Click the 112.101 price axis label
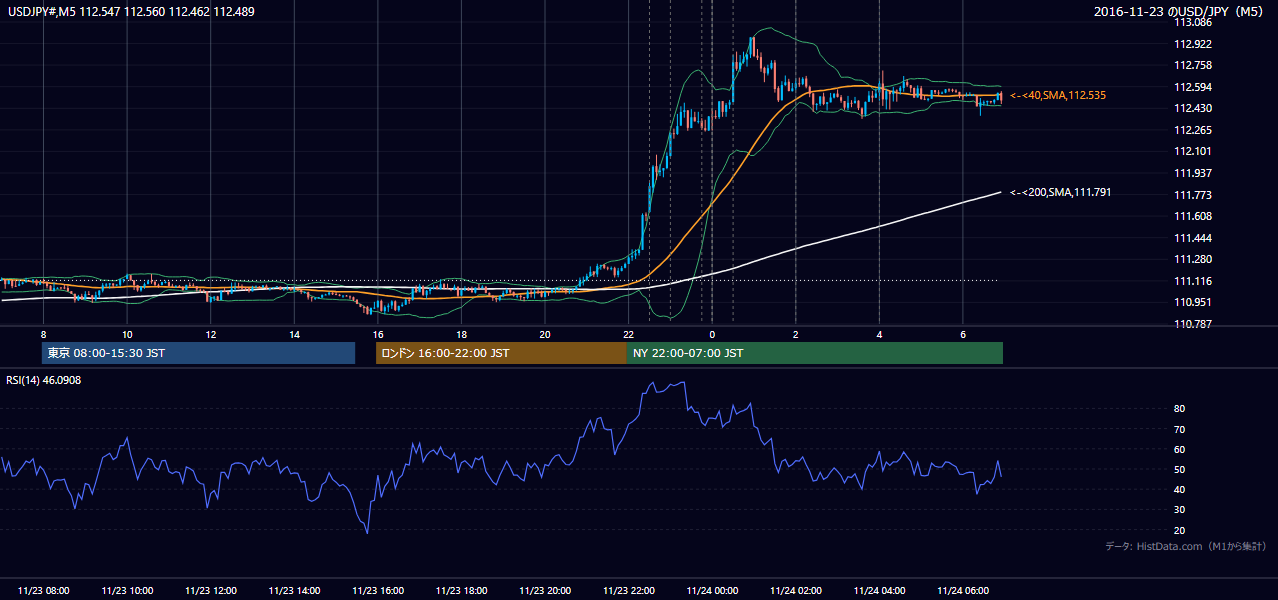1278x600 pixels. click(1192, 151)
